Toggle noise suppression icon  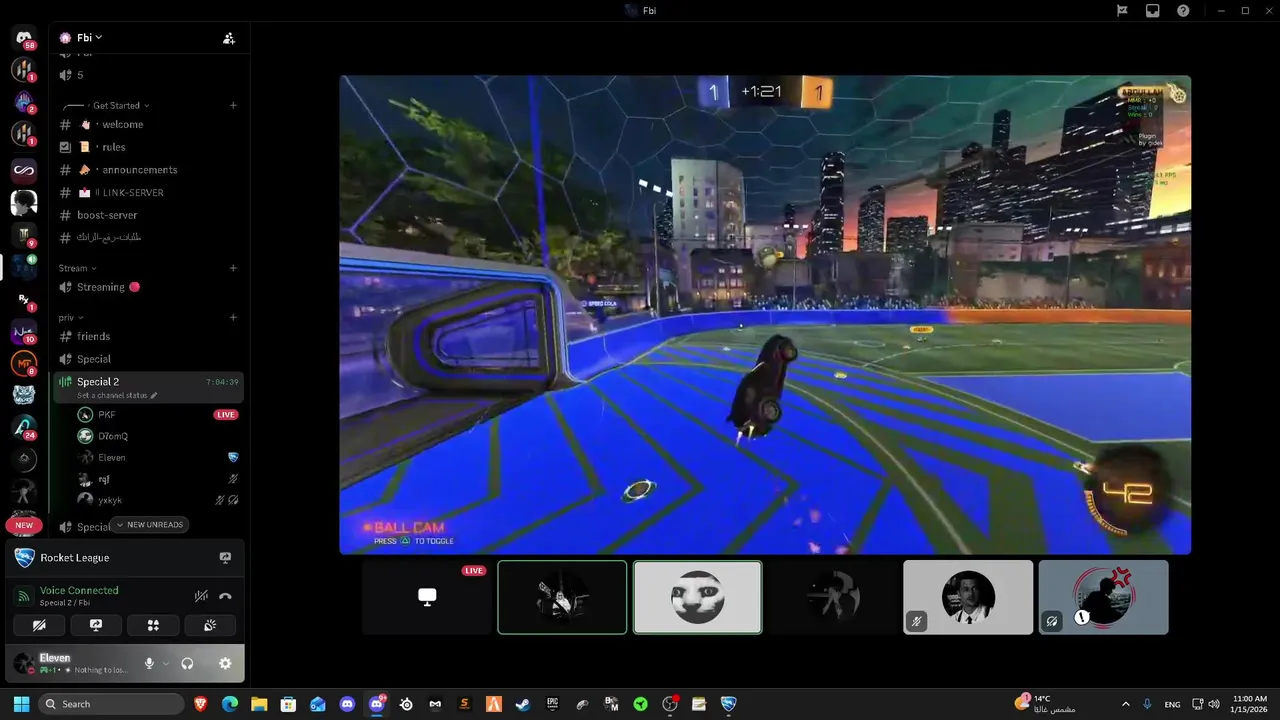click(201, 596)
